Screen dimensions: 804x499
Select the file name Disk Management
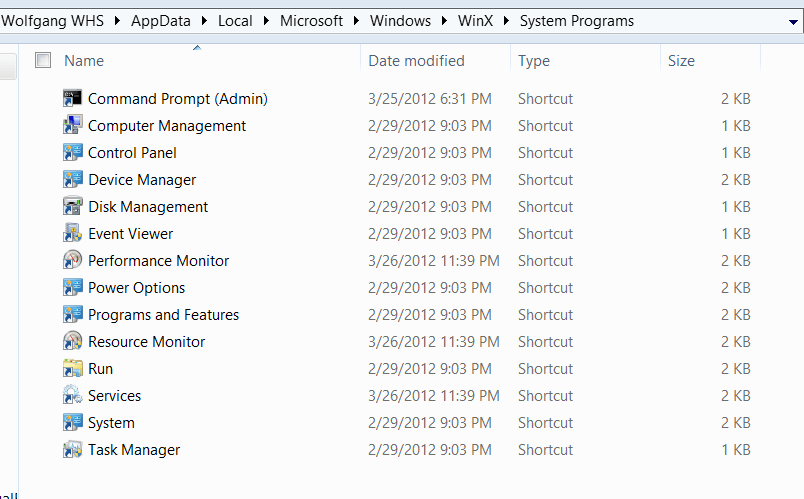pyautogui.click(x=148, y=207)
